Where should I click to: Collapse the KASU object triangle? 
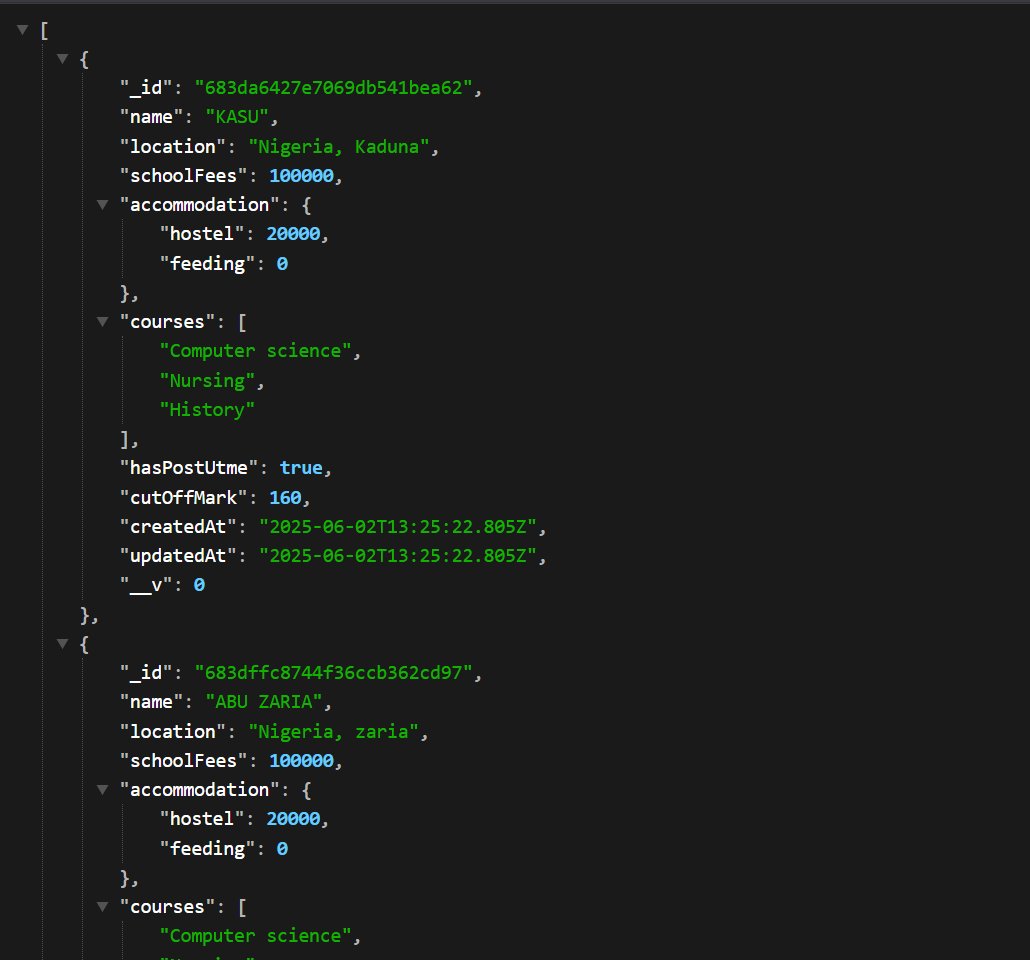(x=62, y=58)
